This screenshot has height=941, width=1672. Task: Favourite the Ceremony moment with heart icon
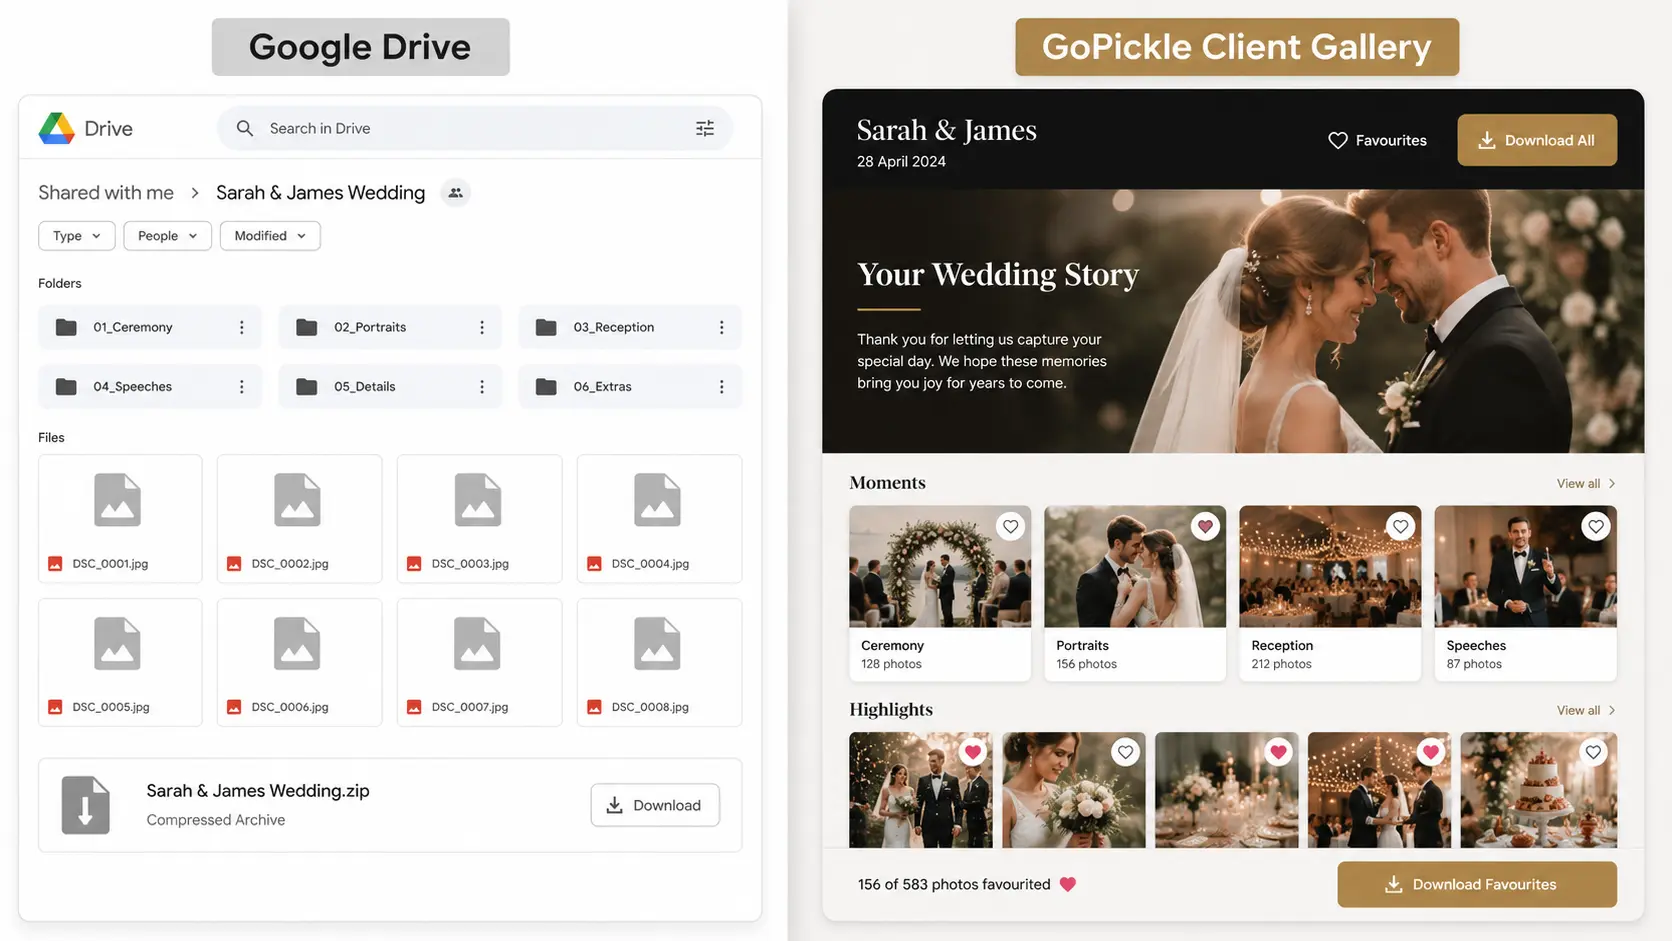[x=1011, y=526]
